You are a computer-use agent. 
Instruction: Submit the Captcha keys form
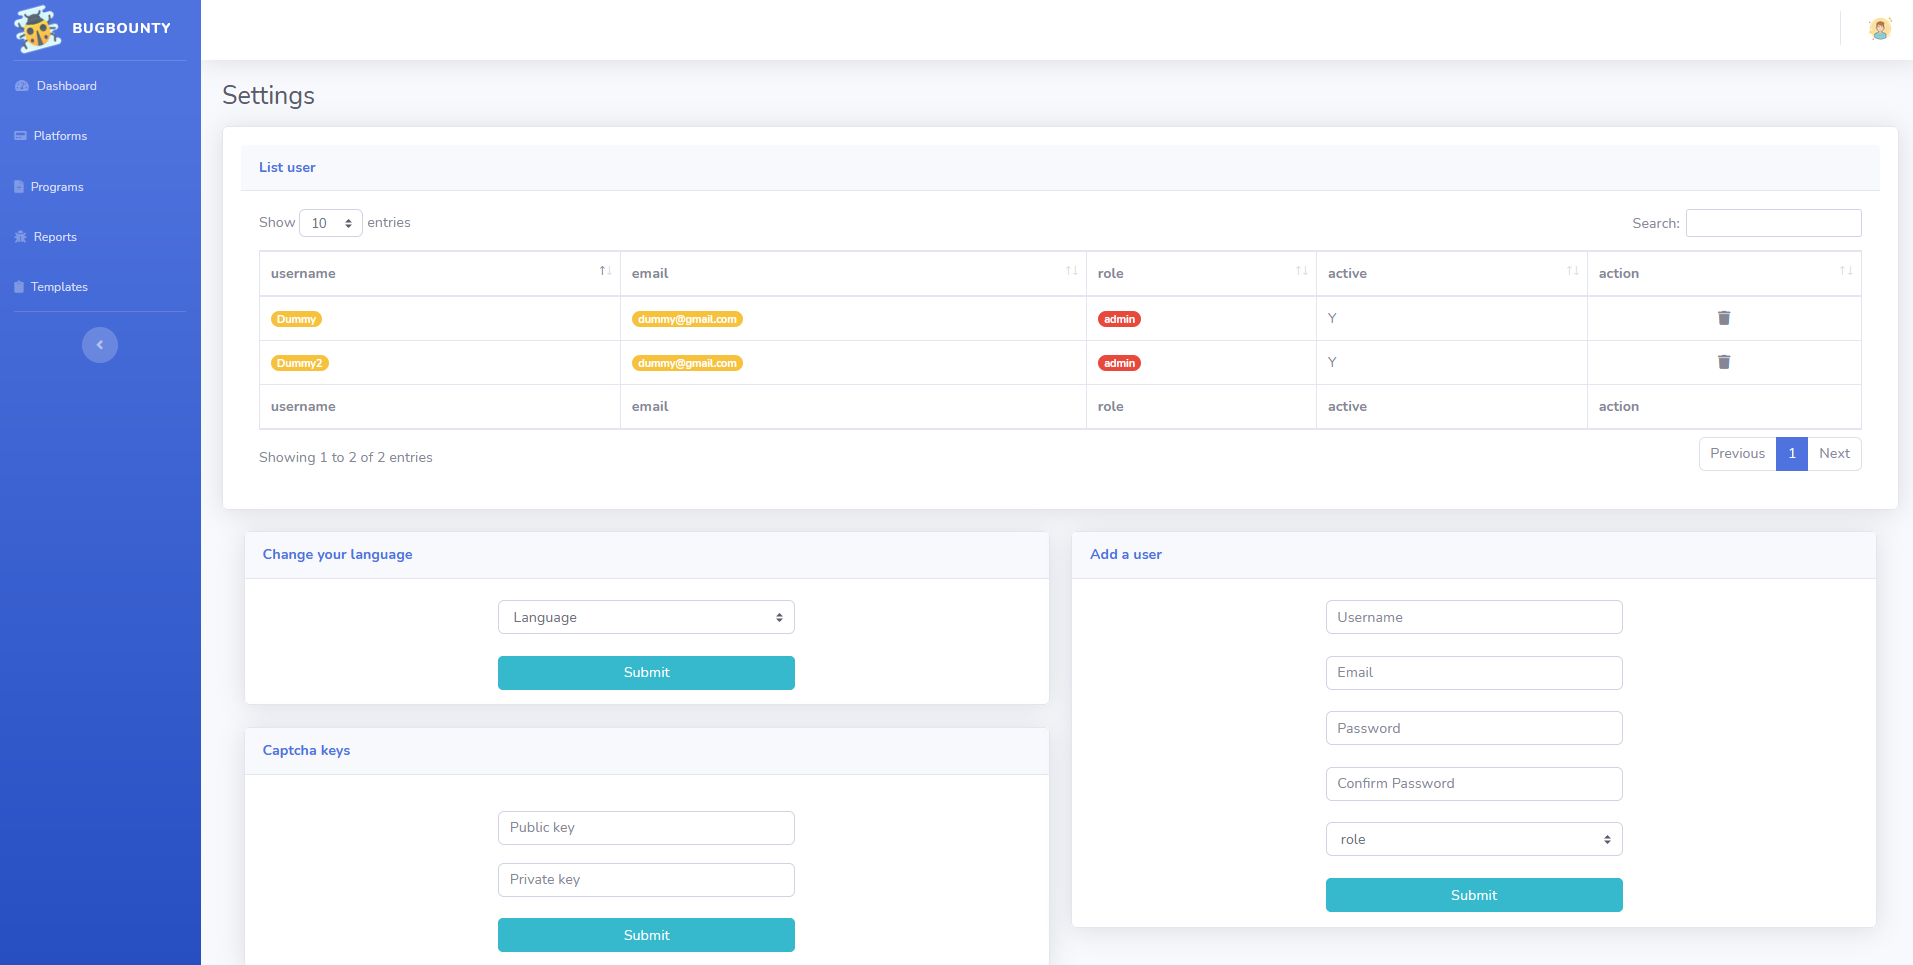646,935
